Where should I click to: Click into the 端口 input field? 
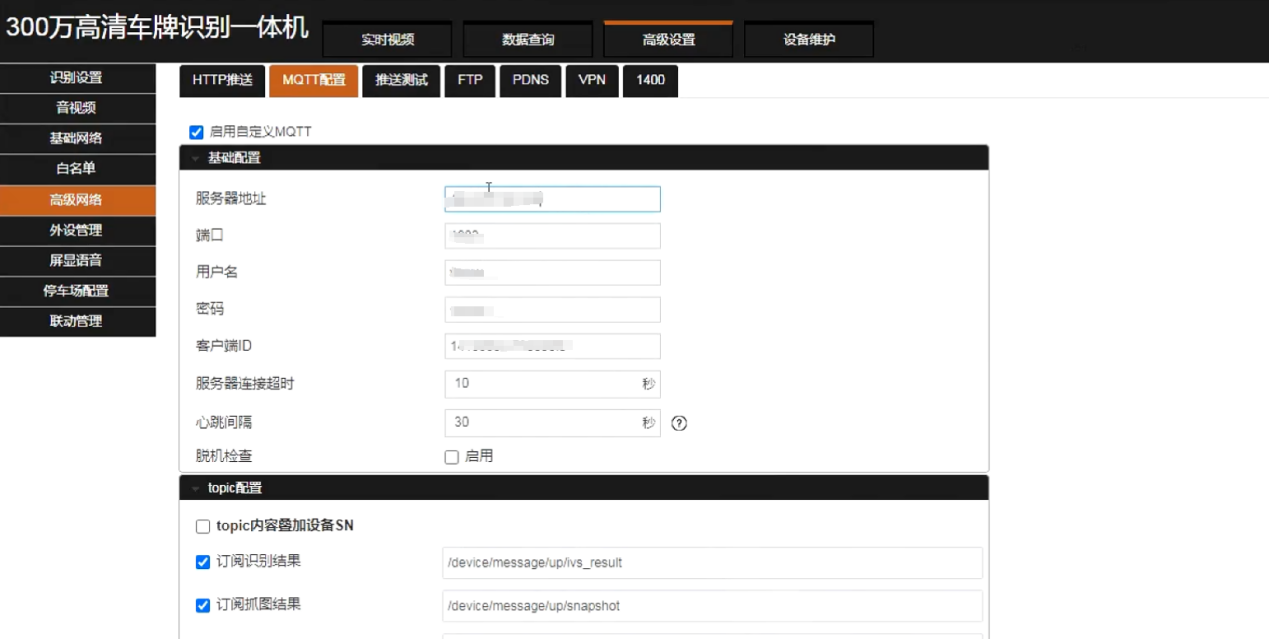coord(552,236)
